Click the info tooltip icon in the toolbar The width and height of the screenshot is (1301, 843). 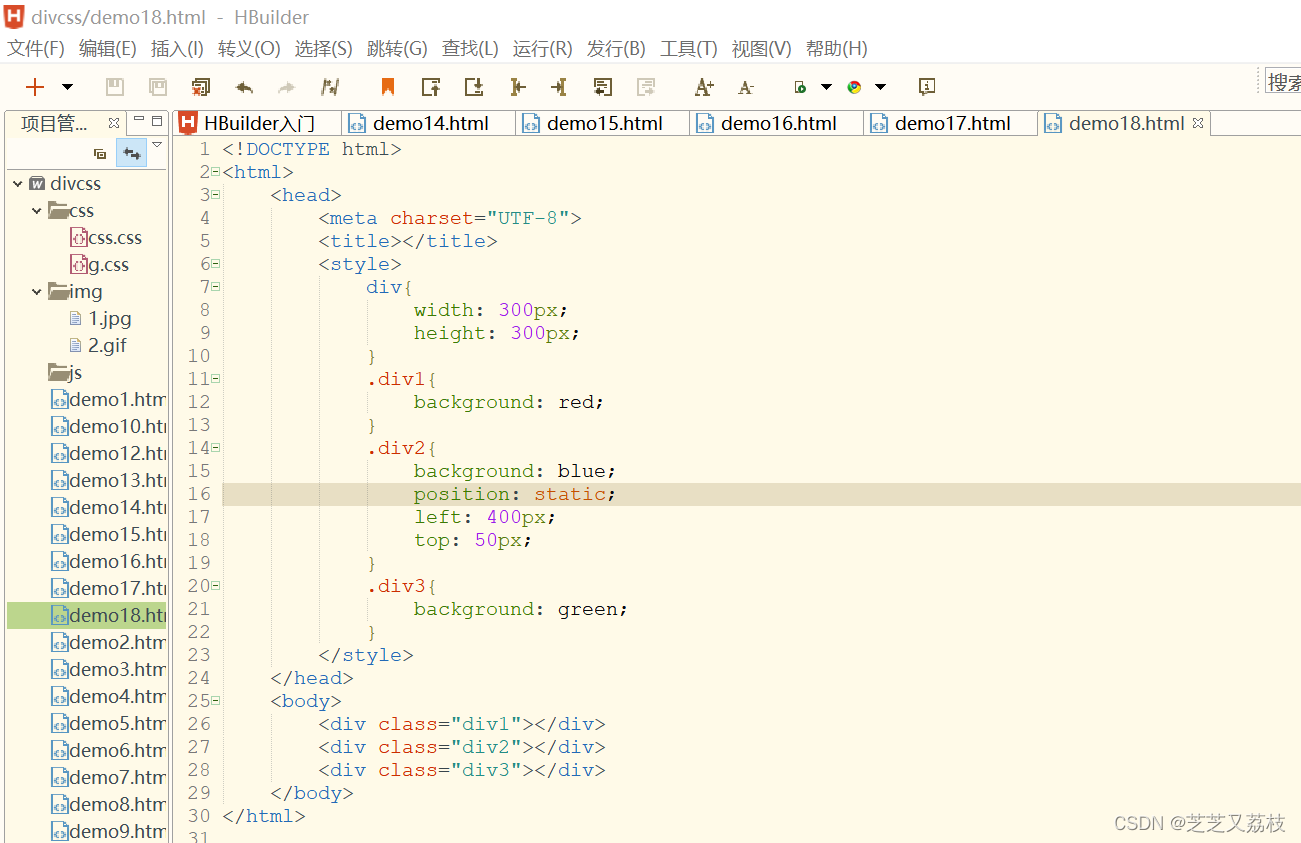tap(927, 87)
